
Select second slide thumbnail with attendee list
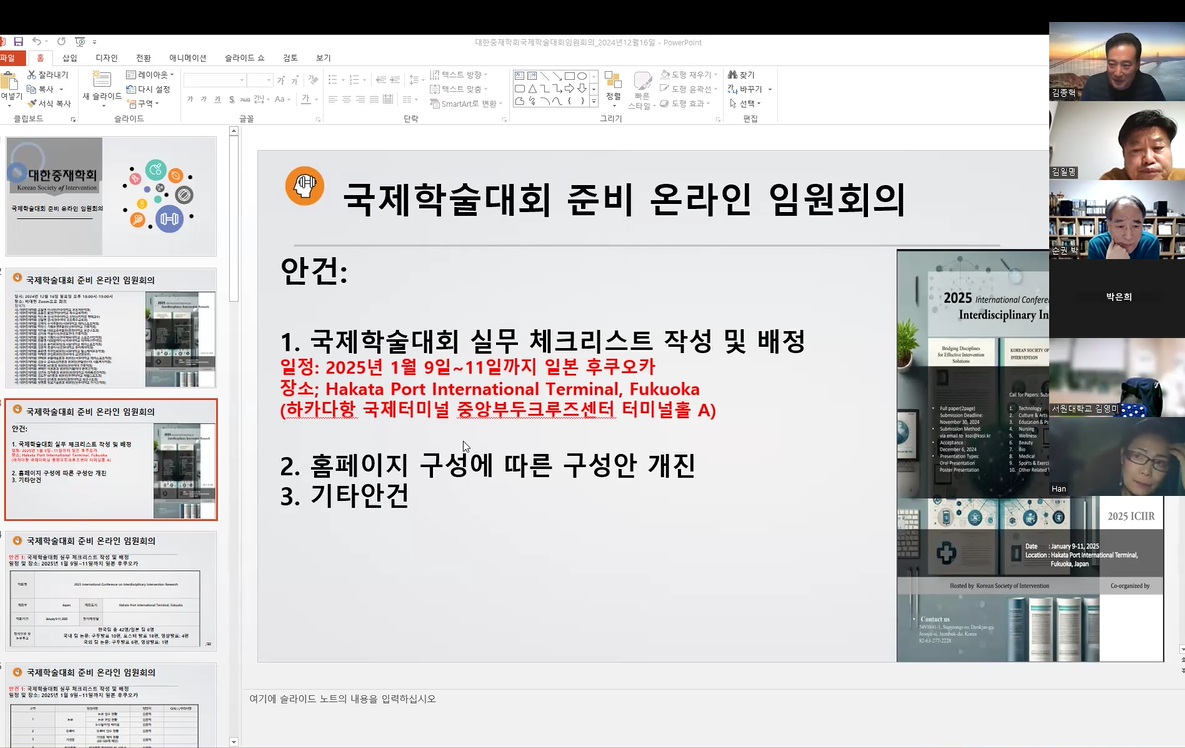tap(111, 329)
